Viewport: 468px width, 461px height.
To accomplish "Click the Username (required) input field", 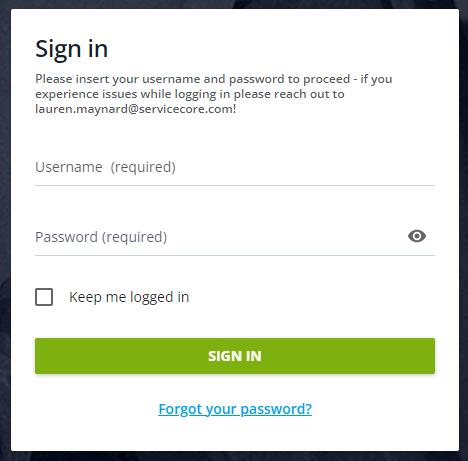I will pos(235,167).
